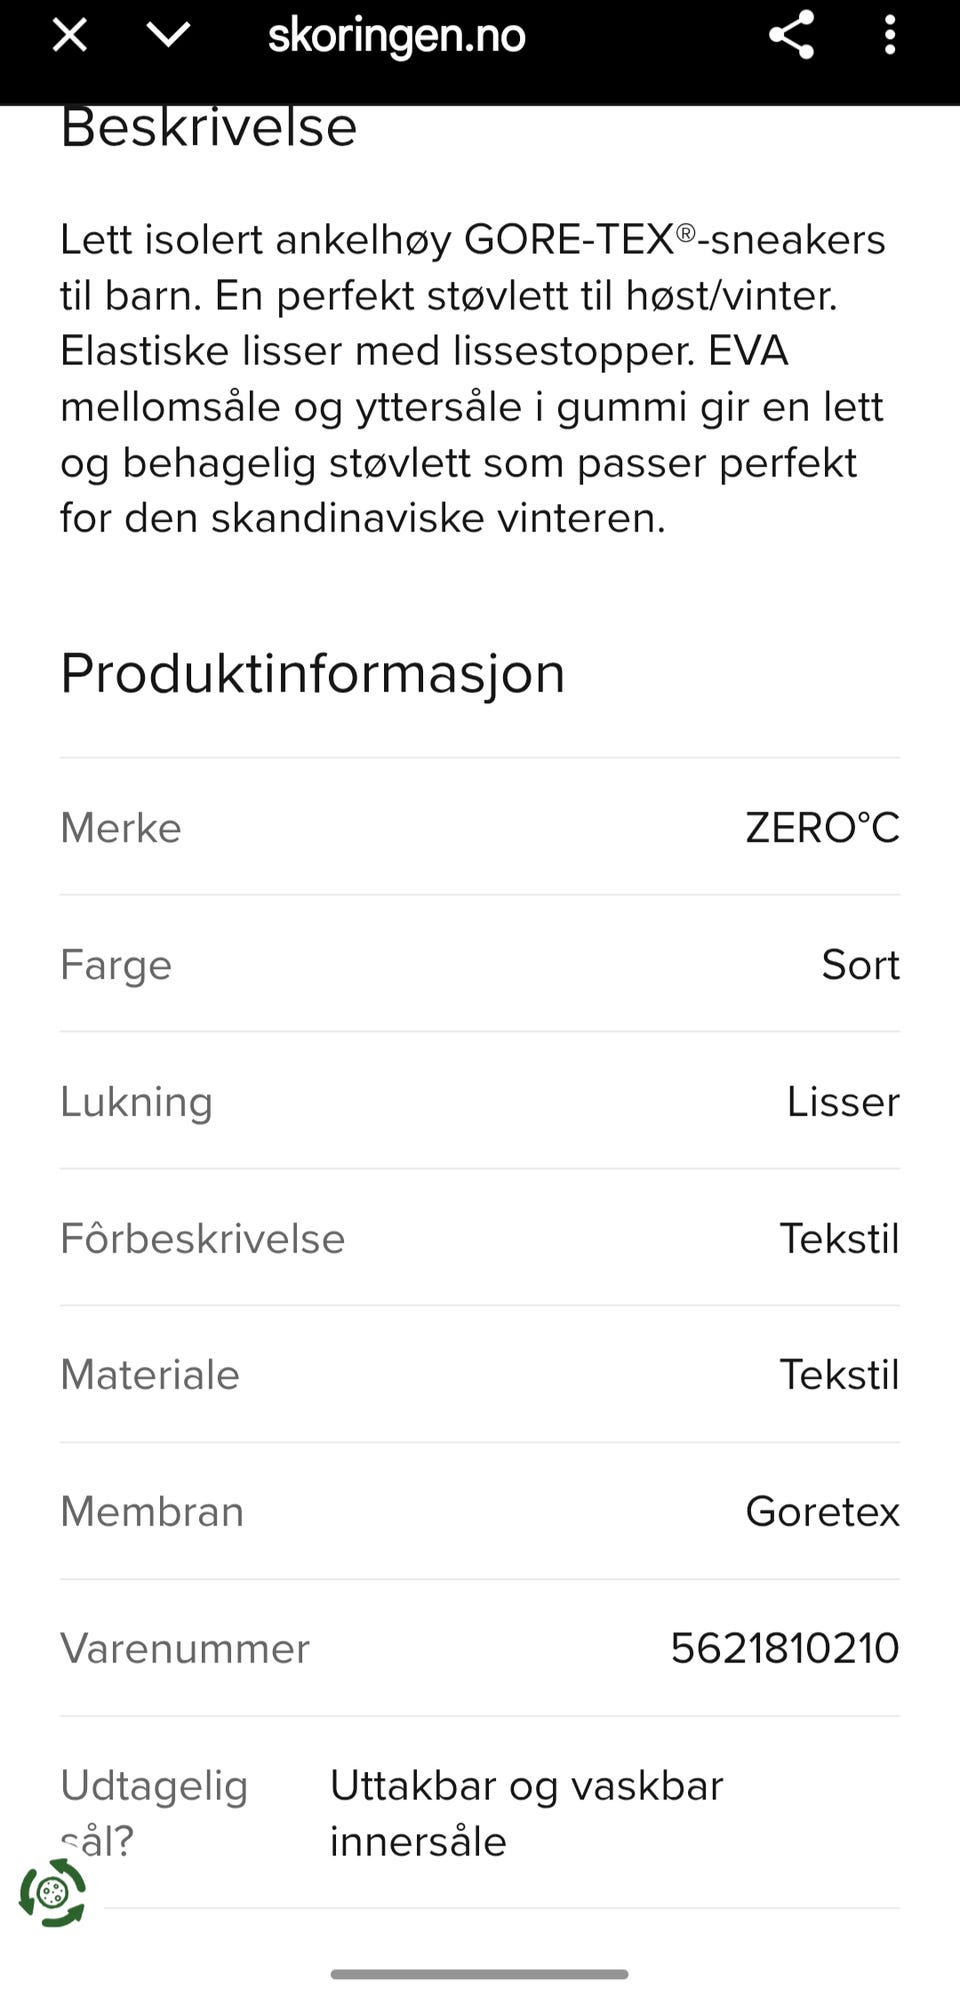The image size is (960, 2004).
Task: Tap the Beskrivelse section heading
Action: [208, 128]
